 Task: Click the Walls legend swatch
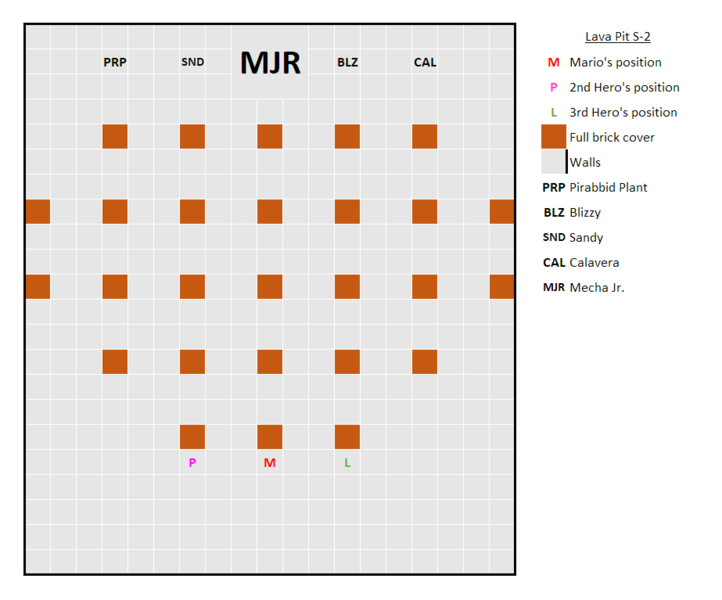pyautogui.click(x=554, y=162)
